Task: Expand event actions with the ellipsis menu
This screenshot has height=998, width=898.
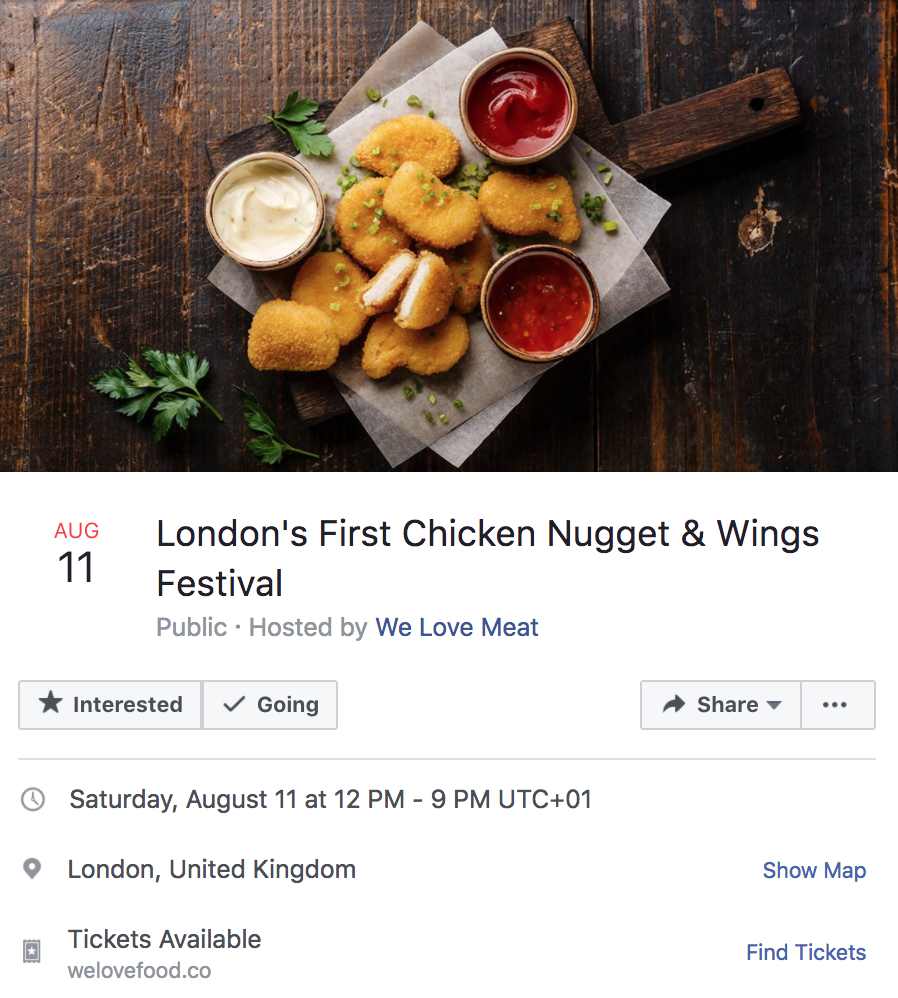Action: tap(837, 704)
